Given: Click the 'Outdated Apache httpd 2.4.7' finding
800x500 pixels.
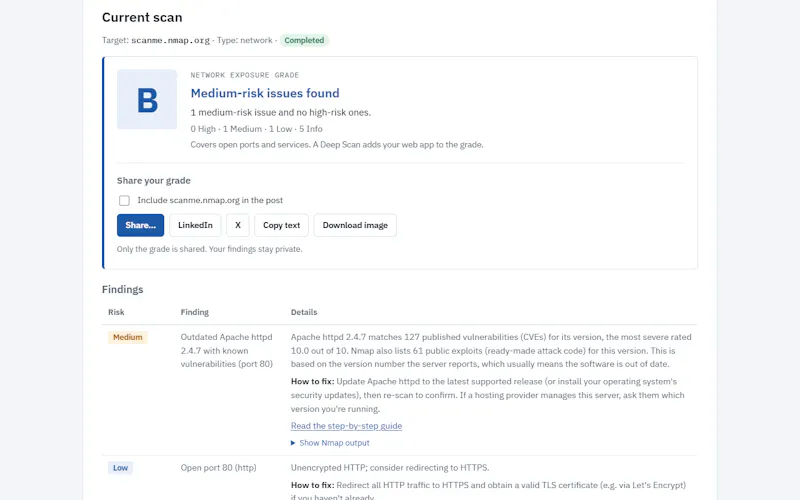Looking at the screenshot, I should pyautogui.click(x=227, y=351).
